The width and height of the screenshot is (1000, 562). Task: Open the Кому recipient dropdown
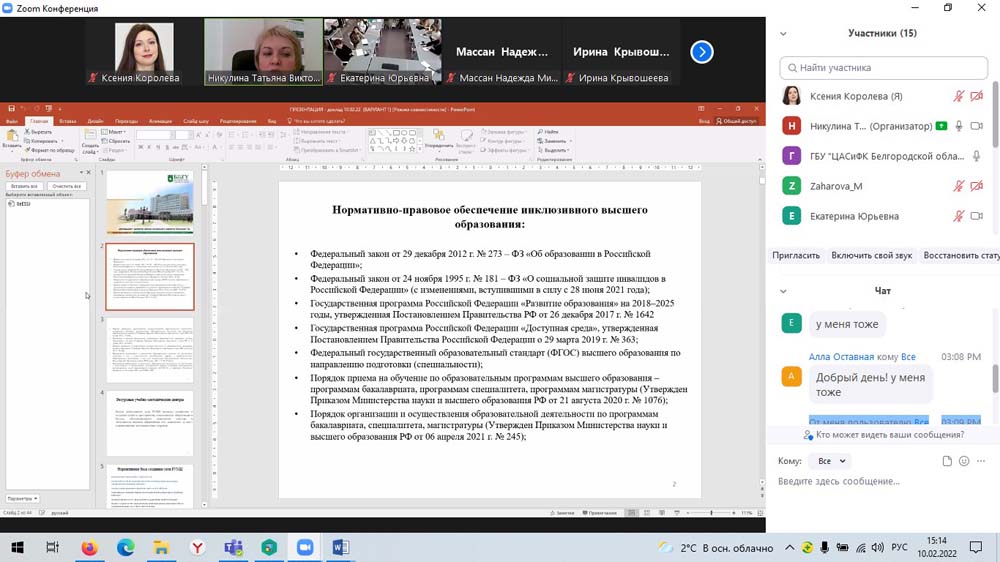click(x=830, y=461)
